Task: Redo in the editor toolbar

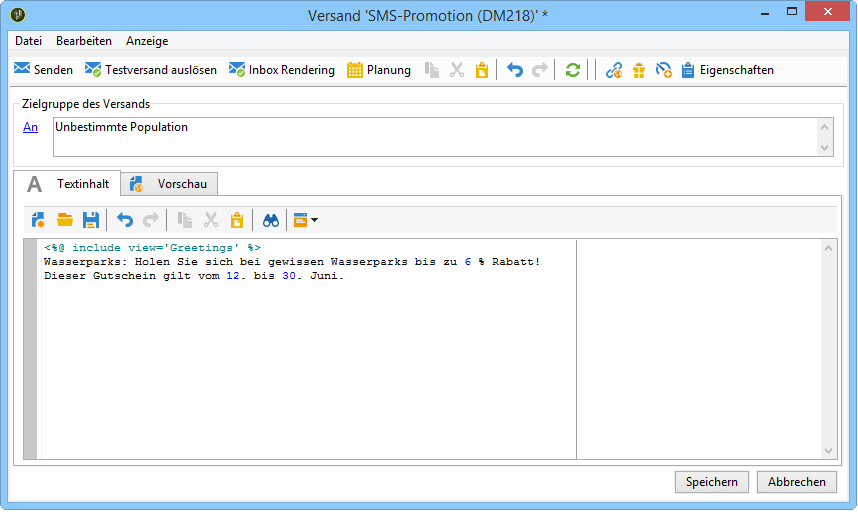Action: [150, 220]
